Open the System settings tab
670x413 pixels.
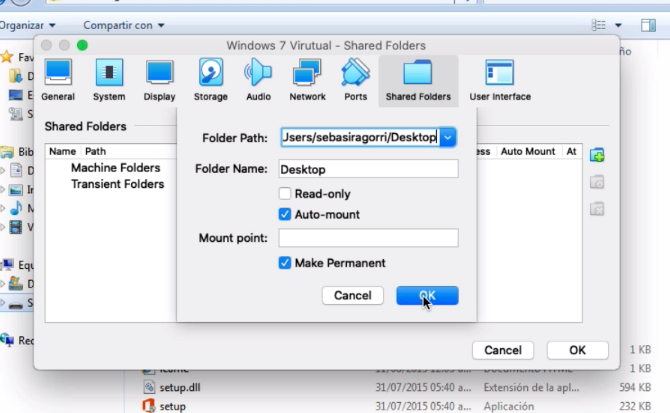tap(109, 80)
